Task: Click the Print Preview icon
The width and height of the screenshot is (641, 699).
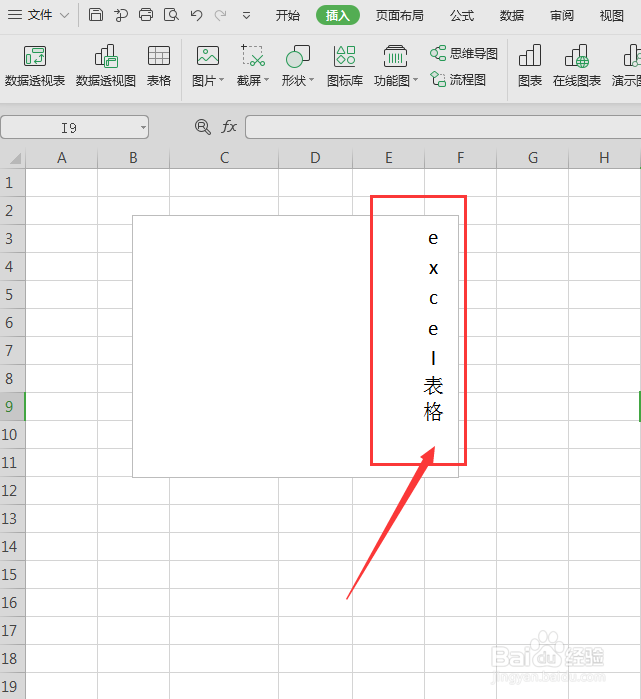Action: tap(171, 15)
